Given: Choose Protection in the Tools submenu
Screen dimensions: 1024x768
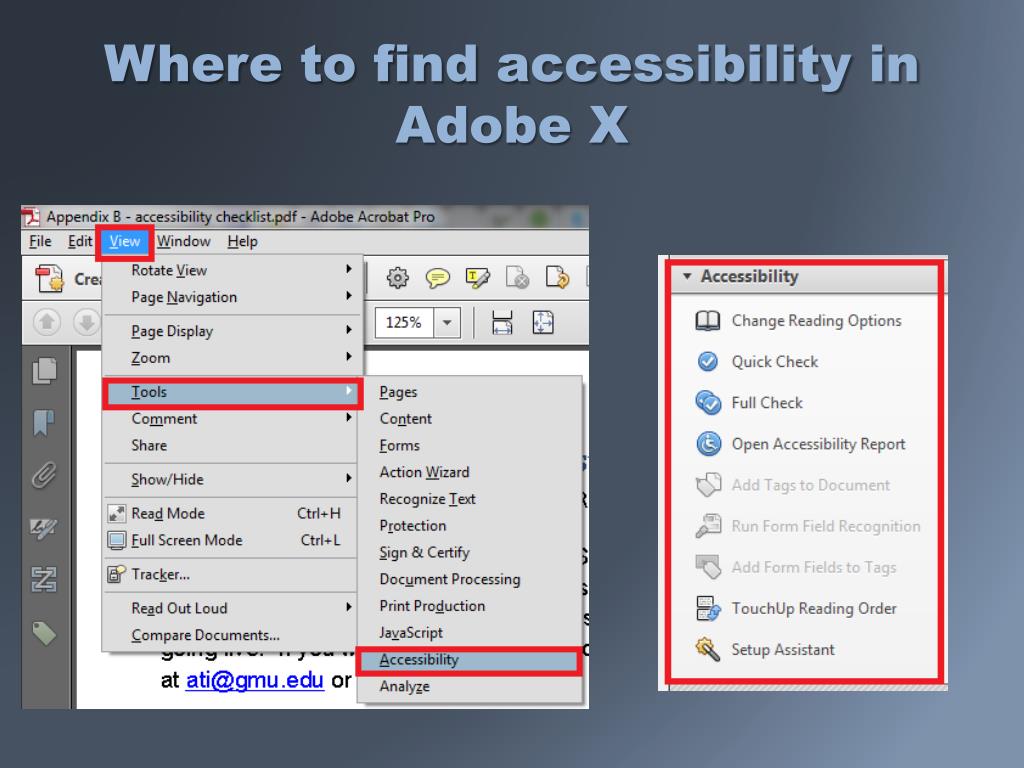Looking at the screenshot, I should click(x=413, y=526).
